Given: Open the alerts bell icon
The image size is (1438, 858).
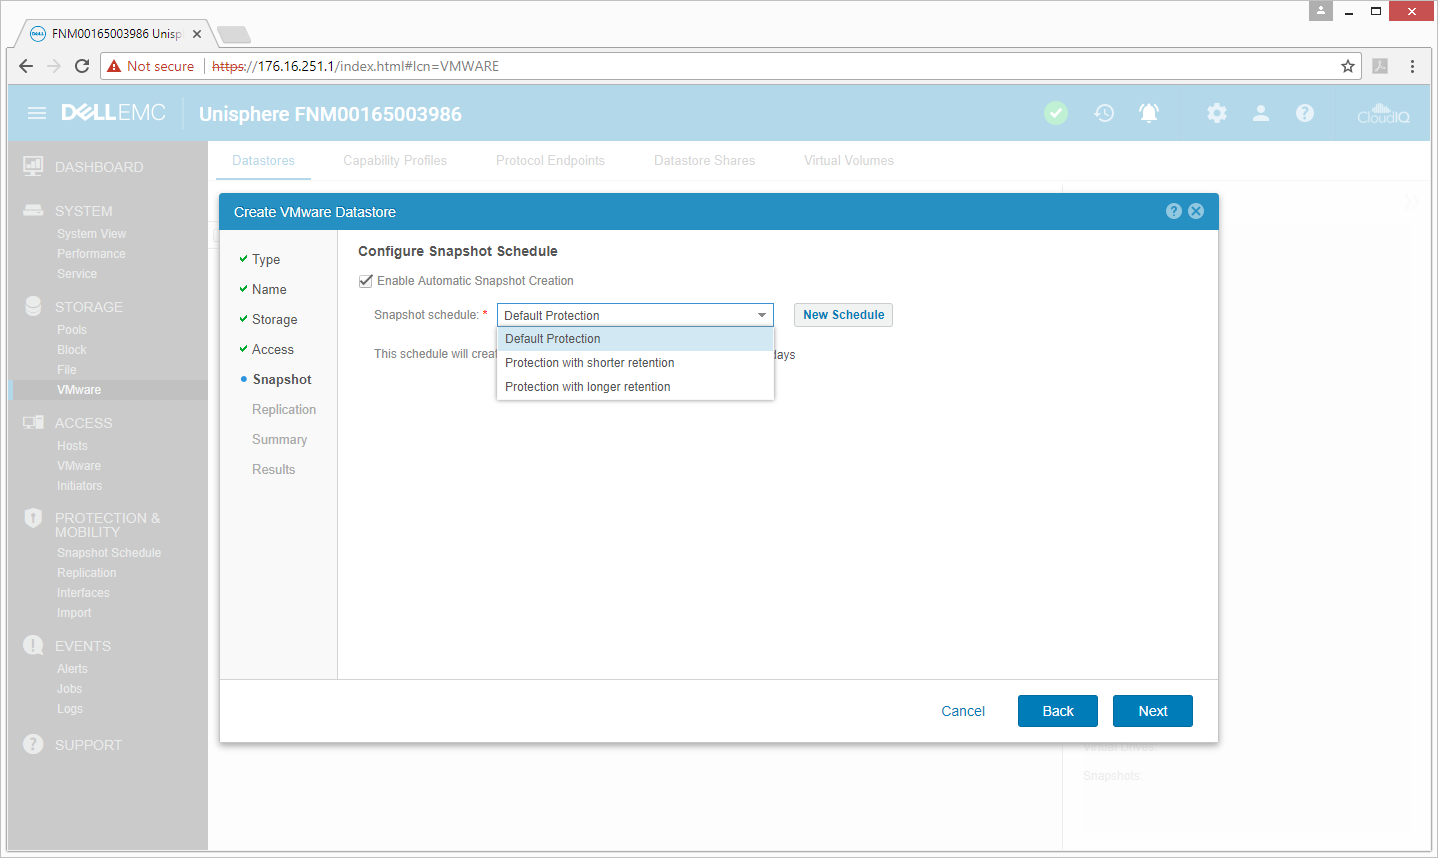Looking at the screenshot, I should 1149,113.
